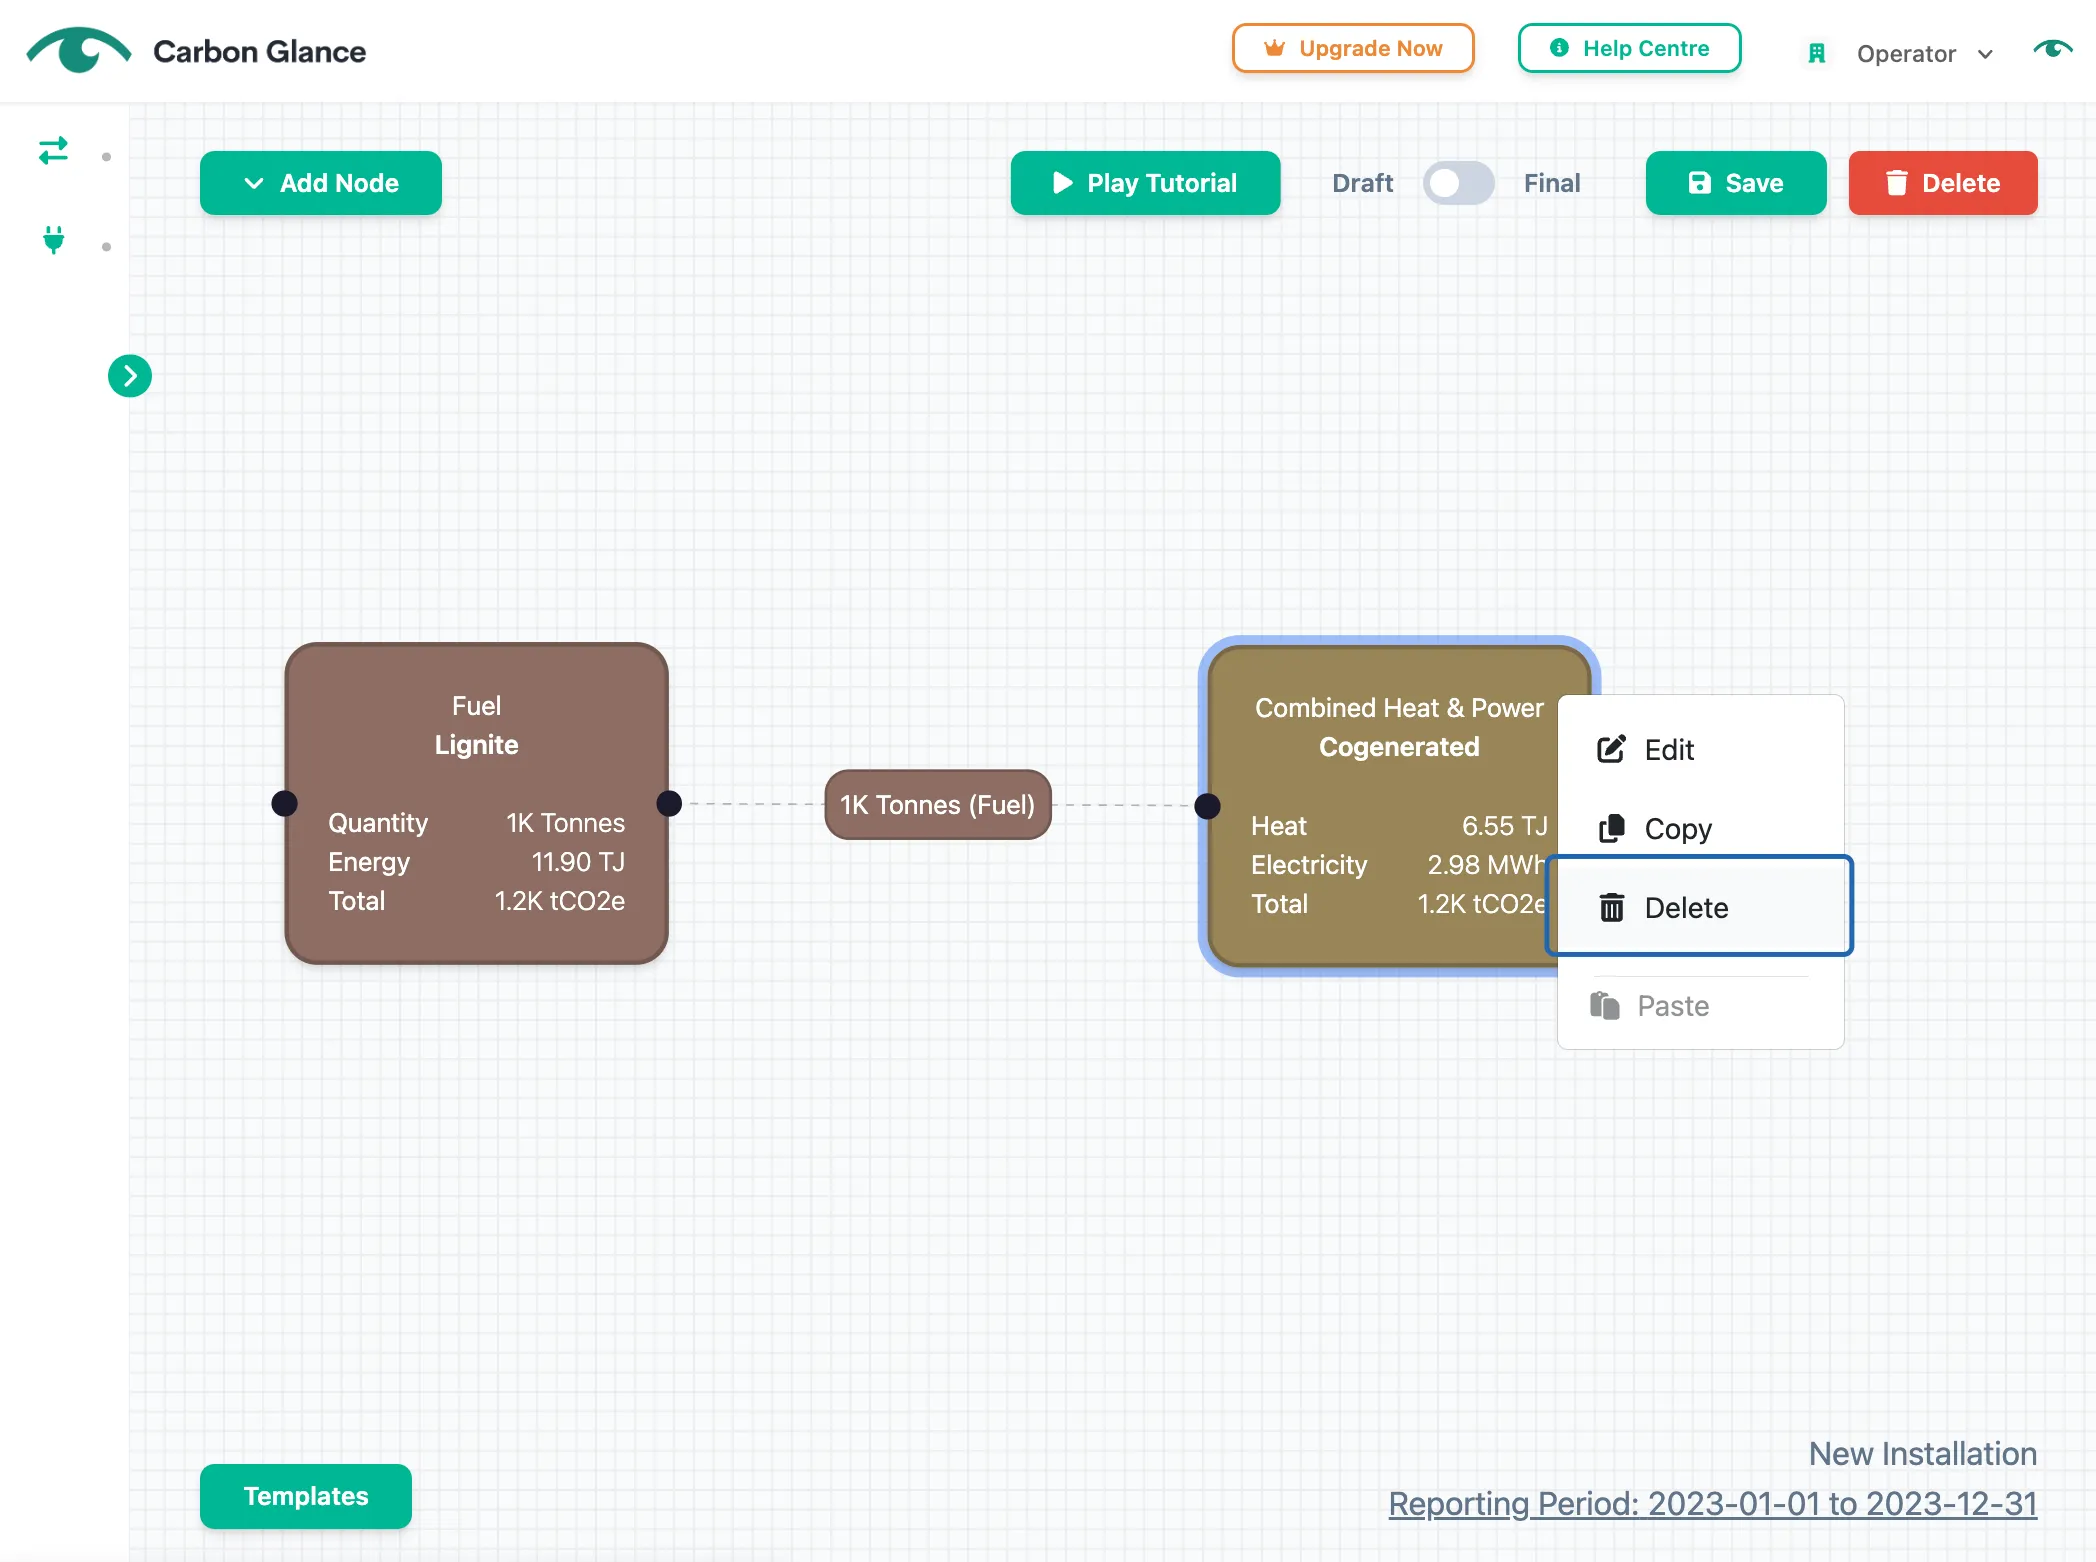The image size is (2096, 1562).
Task: Click the red Delete button in toolbar
Action: [x=1943, y=183]
